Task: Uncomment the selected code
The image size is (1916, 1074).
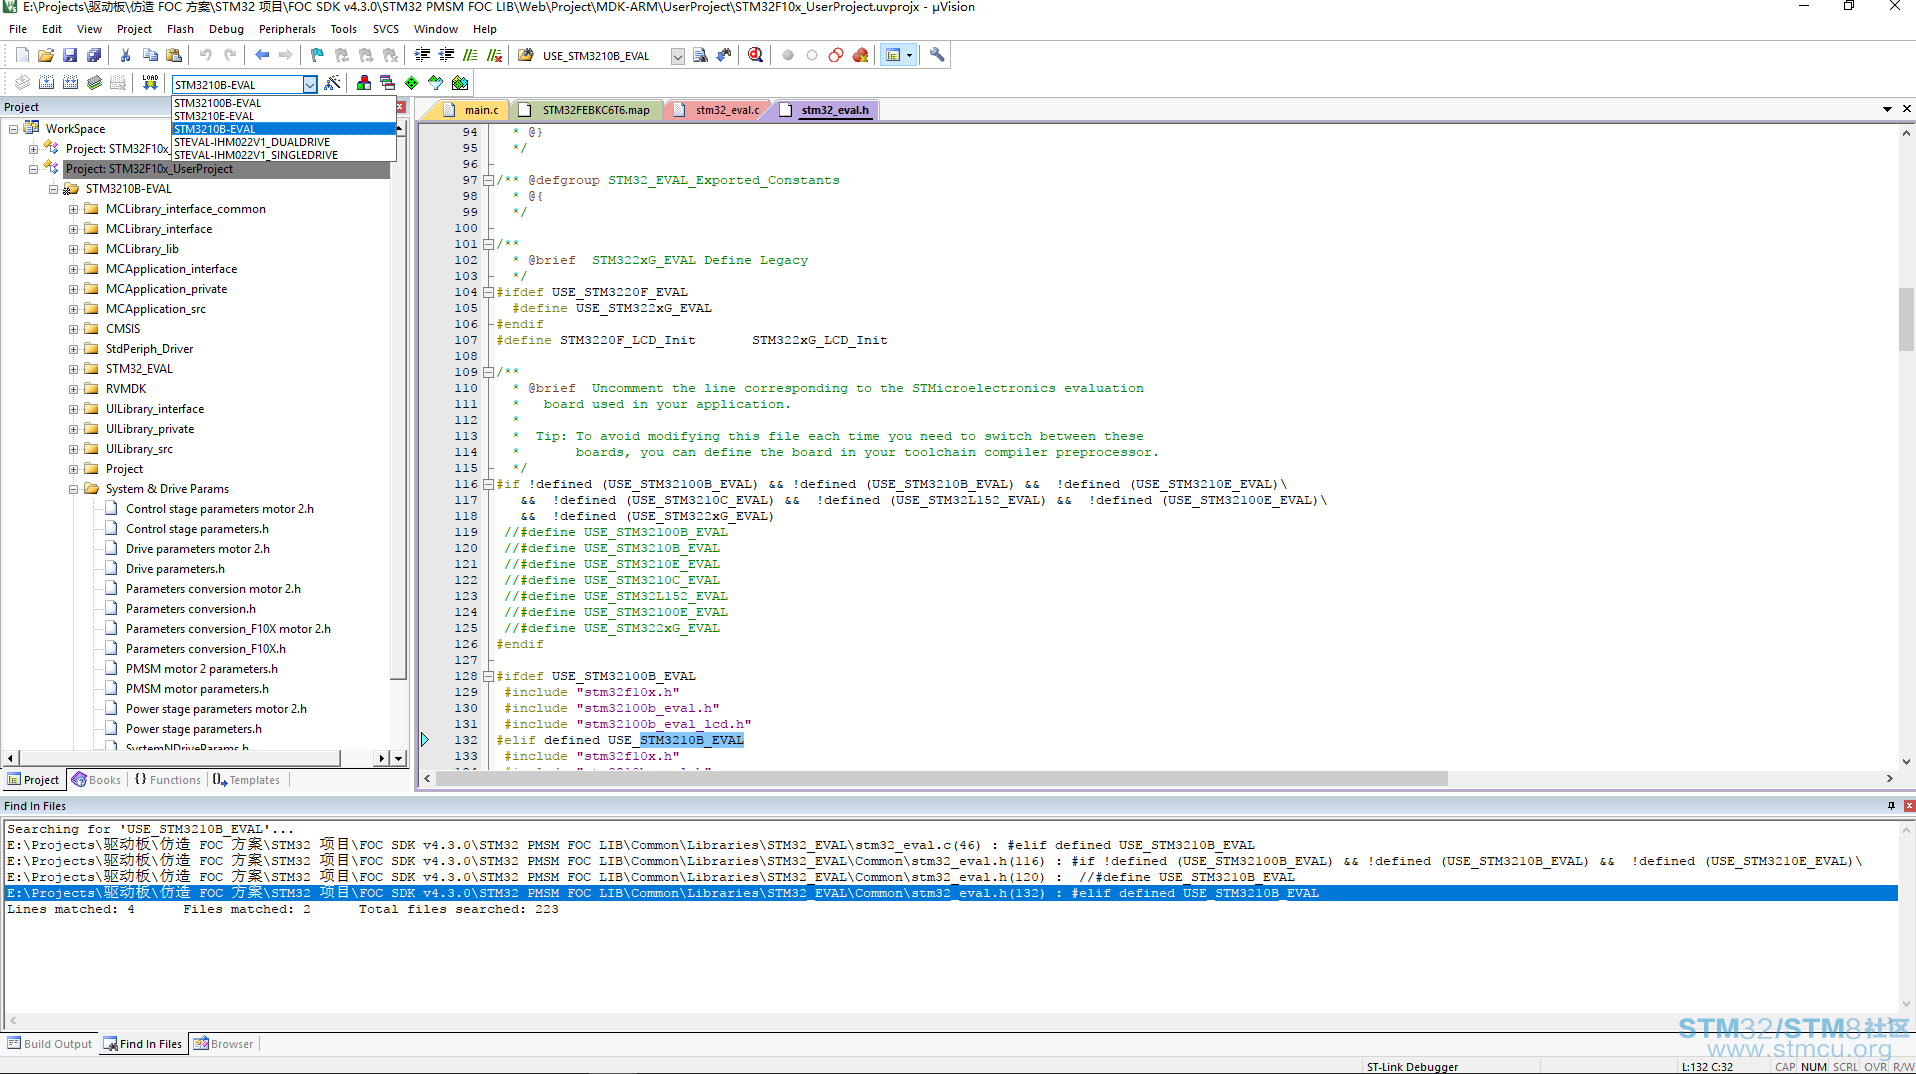Action: pyautogui.click(x=494, y=55)
